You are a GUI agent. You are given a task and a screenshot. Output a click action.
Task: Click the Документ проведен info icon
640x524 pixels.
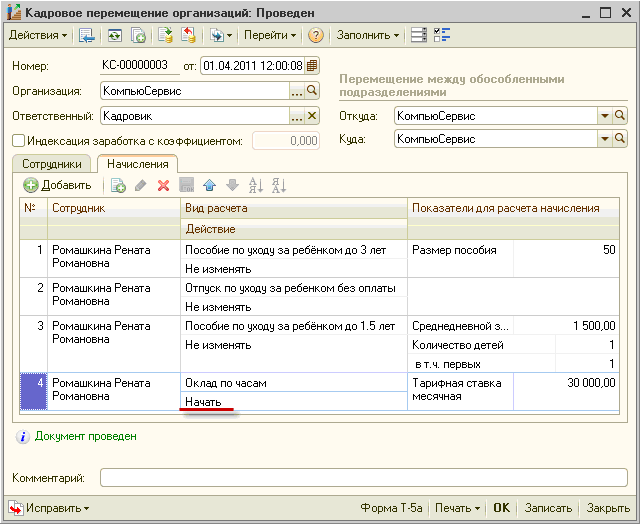tap(23, 437)
